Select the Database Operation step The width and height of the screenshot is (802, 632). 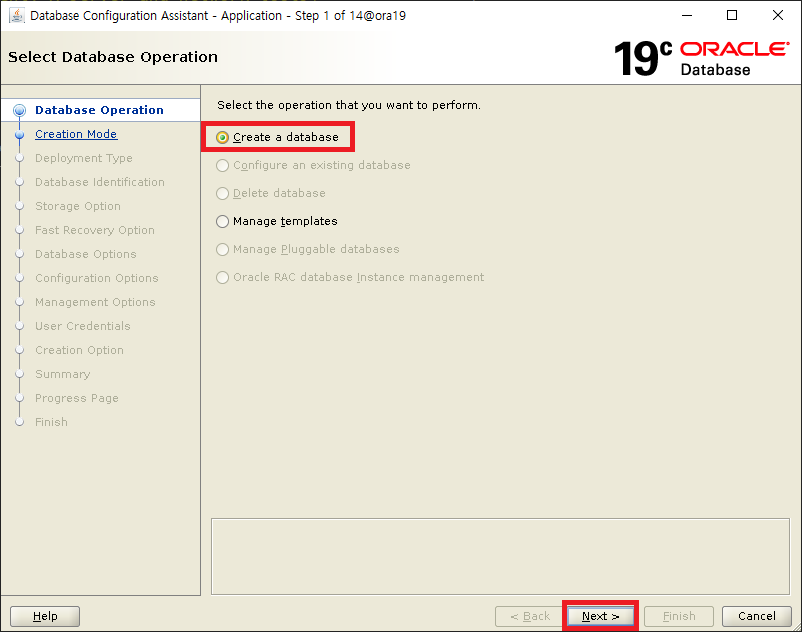click(99, 110)
